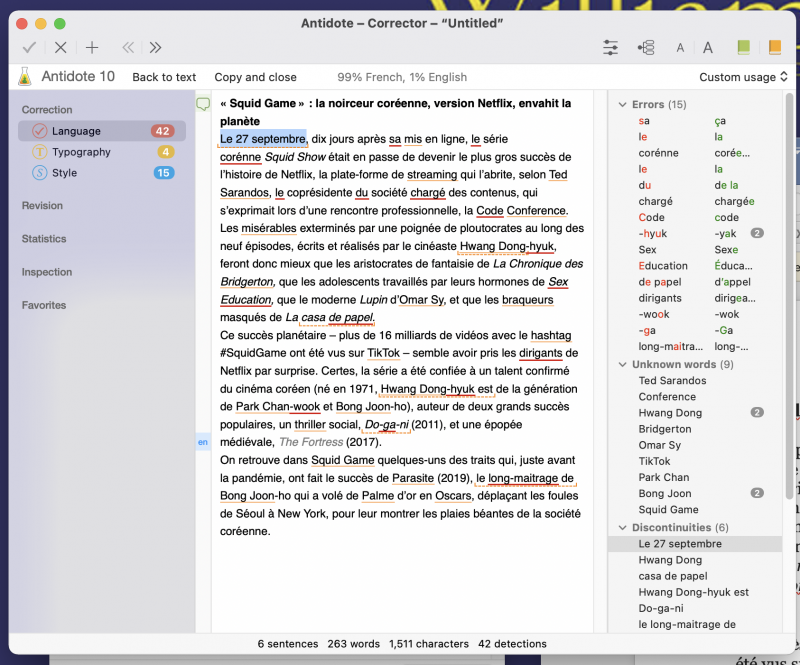The image size is (800, 665).
Task: Open the green dictionaries book icon
Action: [x=743, y=47]
